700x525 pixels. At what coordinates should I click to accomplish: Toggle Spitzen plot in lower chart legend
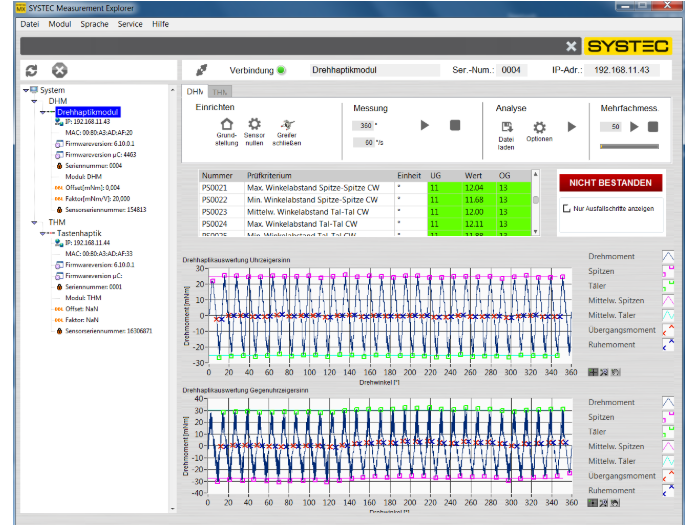[668, 417]
